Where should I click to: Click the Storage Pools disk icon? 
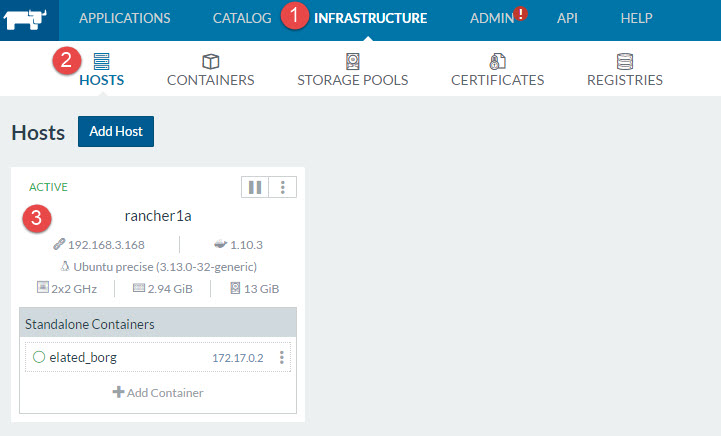[x=352, y=61]
